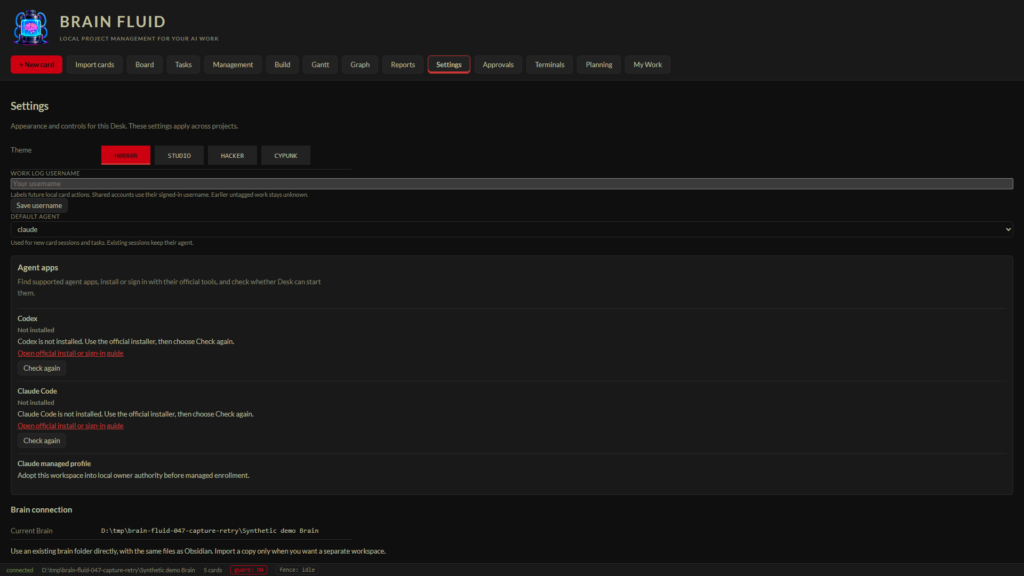Select the Settings tab
The height and width of the screenshot is (576, 1024).
449,65
